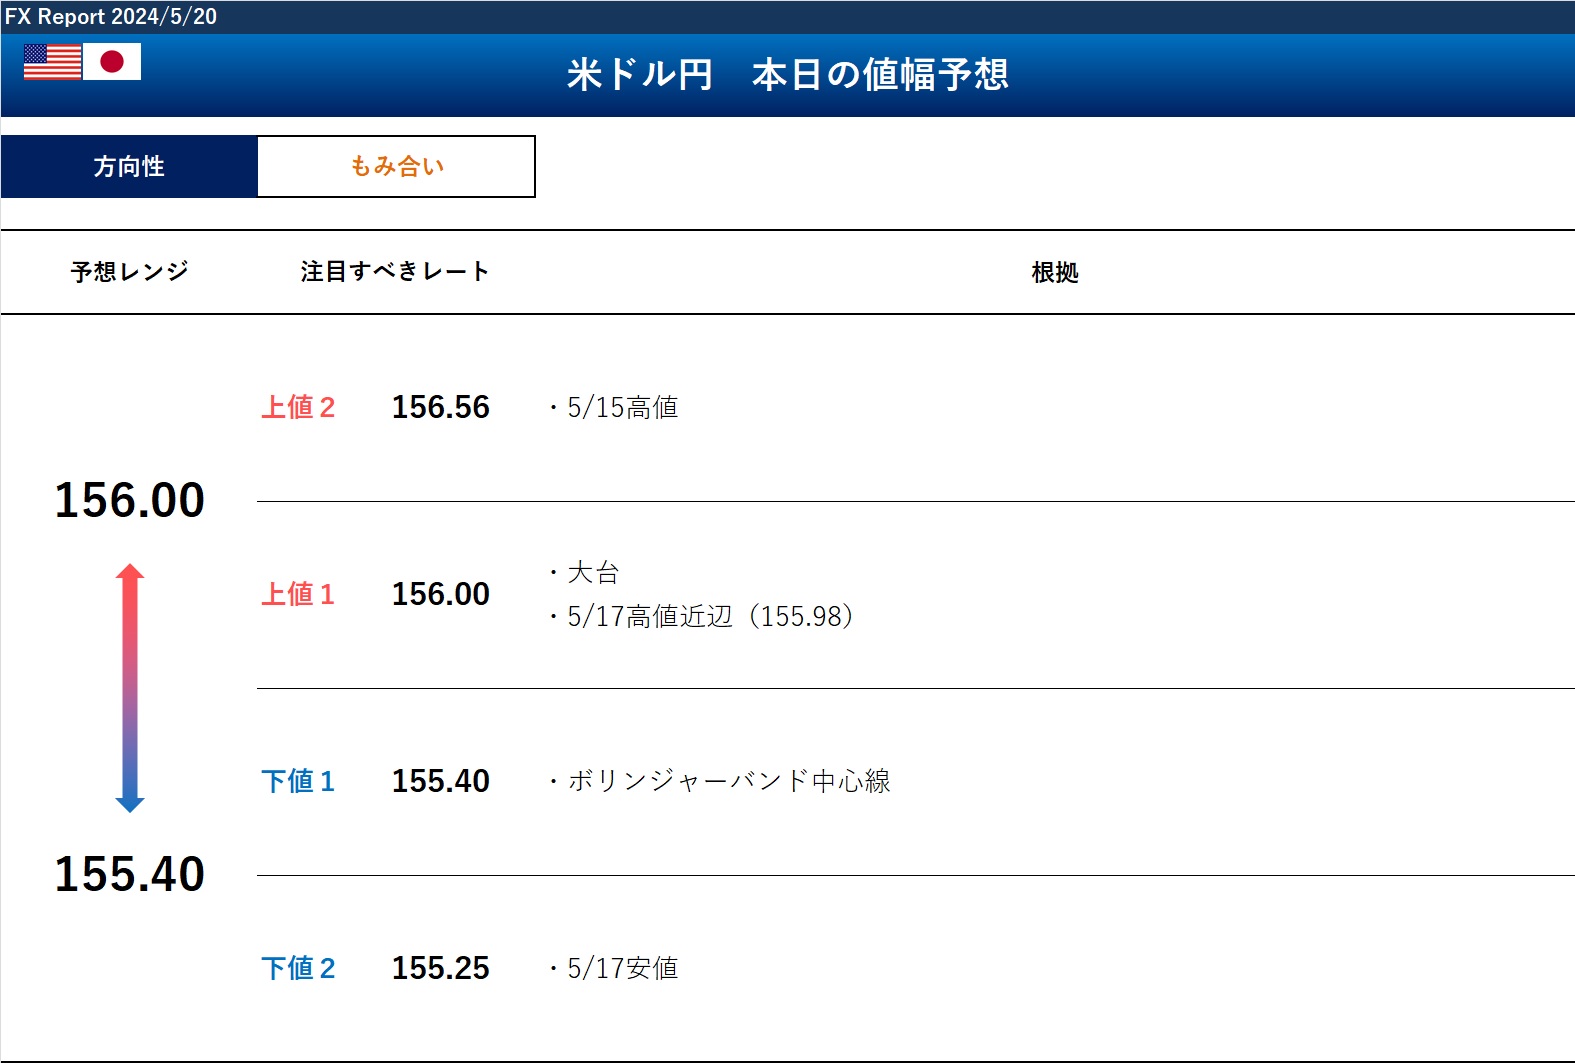Screen dimensions: 1575x1063
Task: Click the 注目すべきレート column header
Action: [395, 272]
